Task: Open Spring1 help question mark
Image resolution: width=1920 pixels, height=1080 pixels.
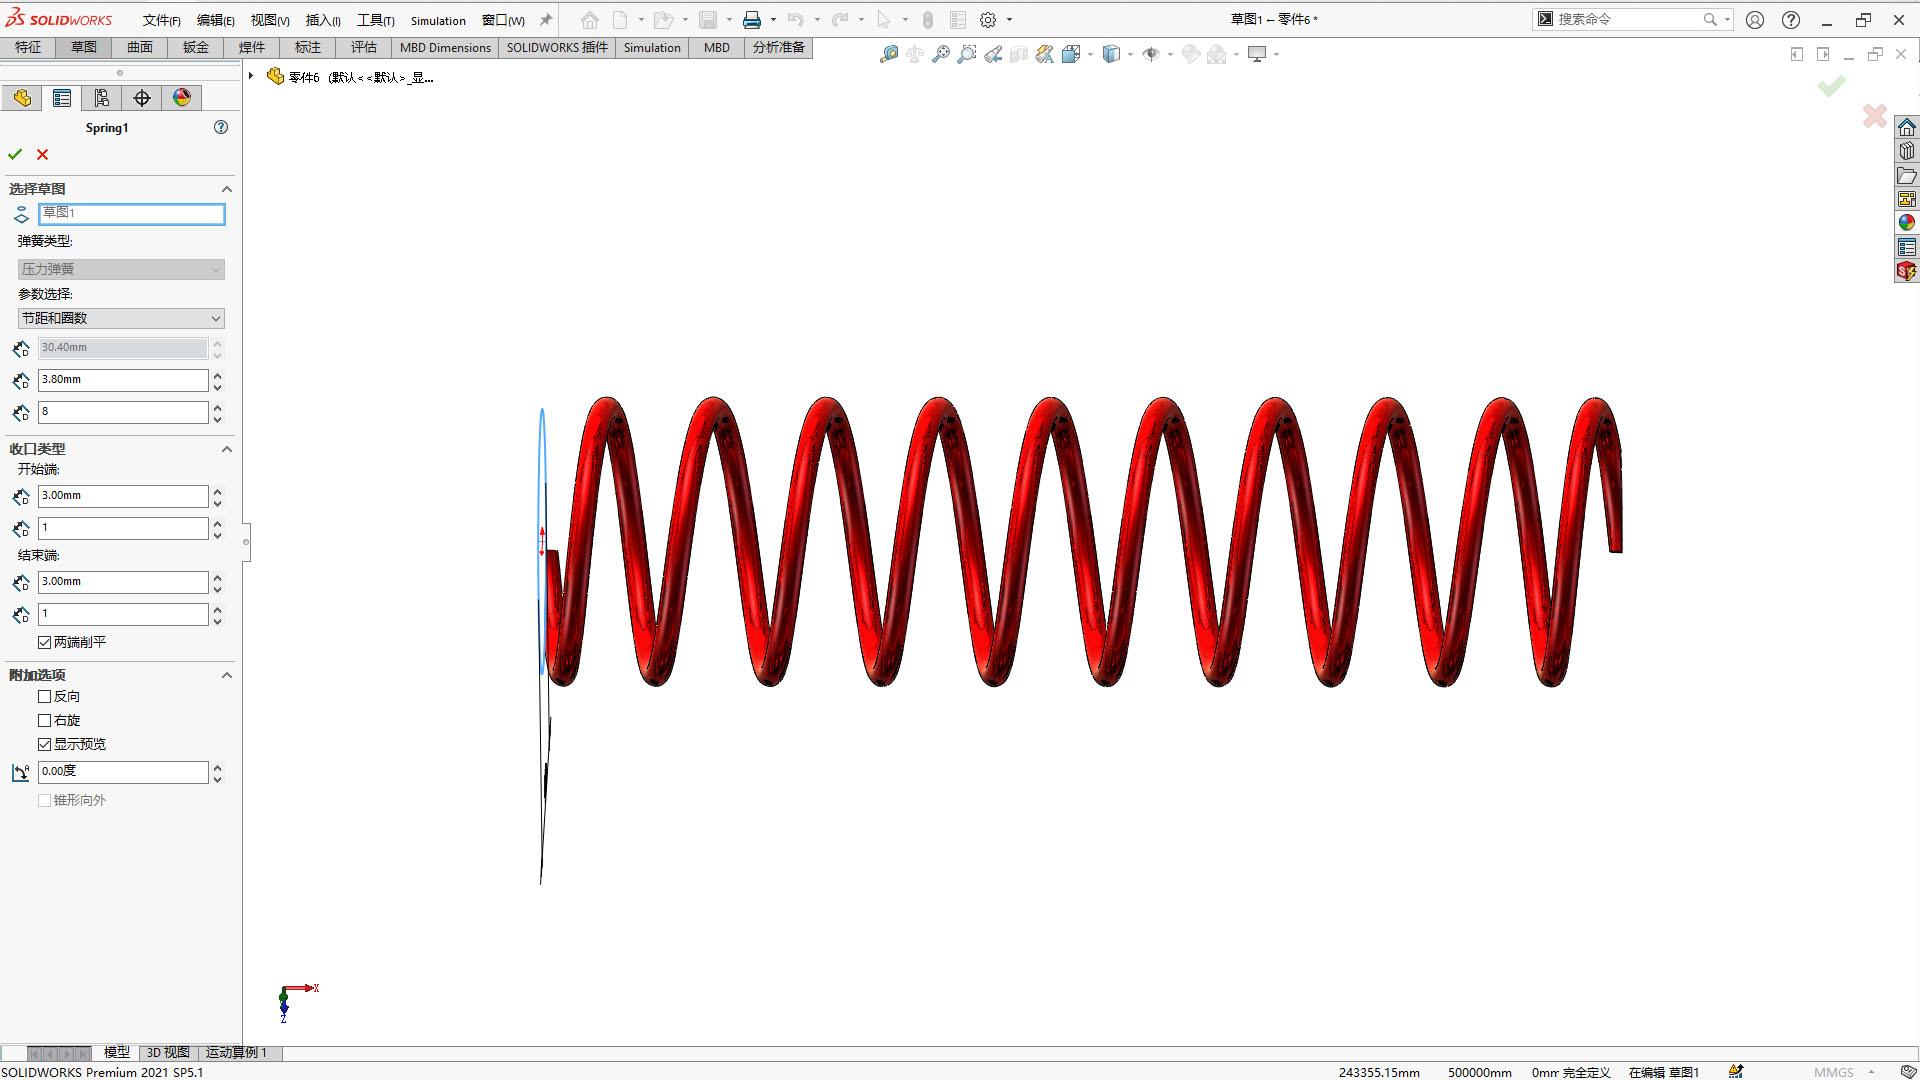Action: (221, 127)
